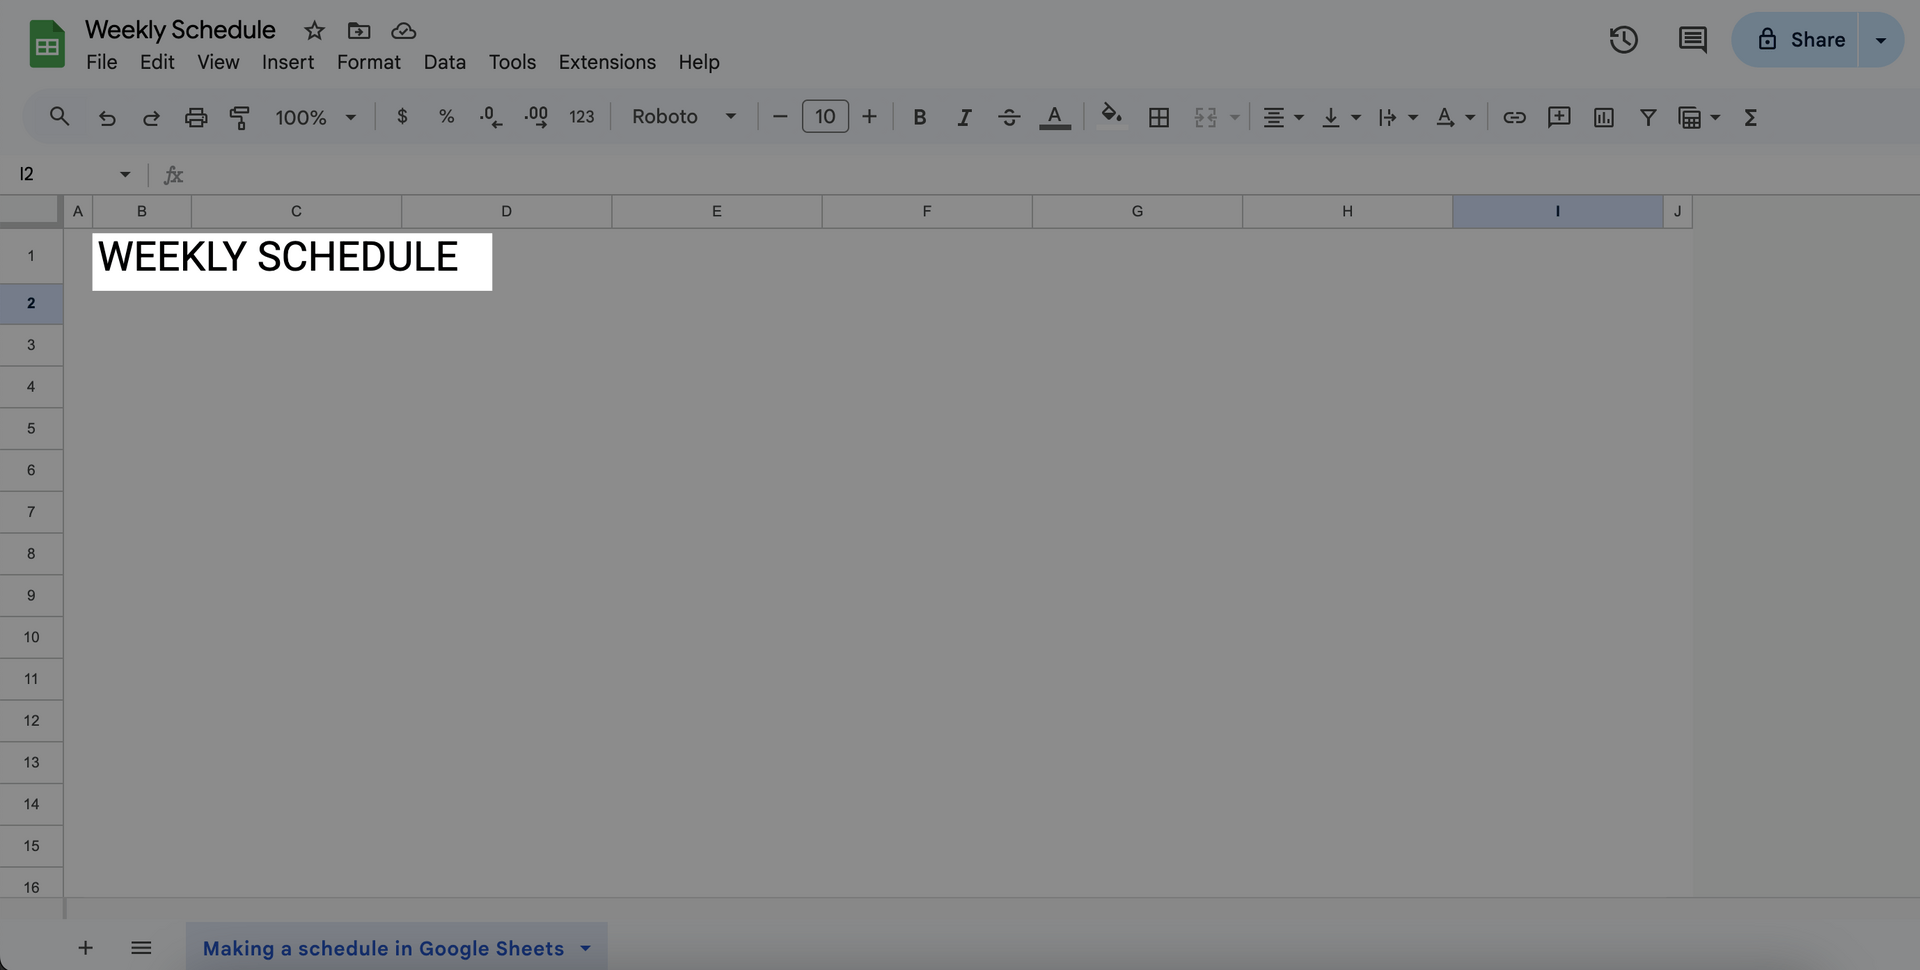The image size is (1920, 970).
Task: Open the sheet tab options arrow
Action: click(x=586, y=948)
